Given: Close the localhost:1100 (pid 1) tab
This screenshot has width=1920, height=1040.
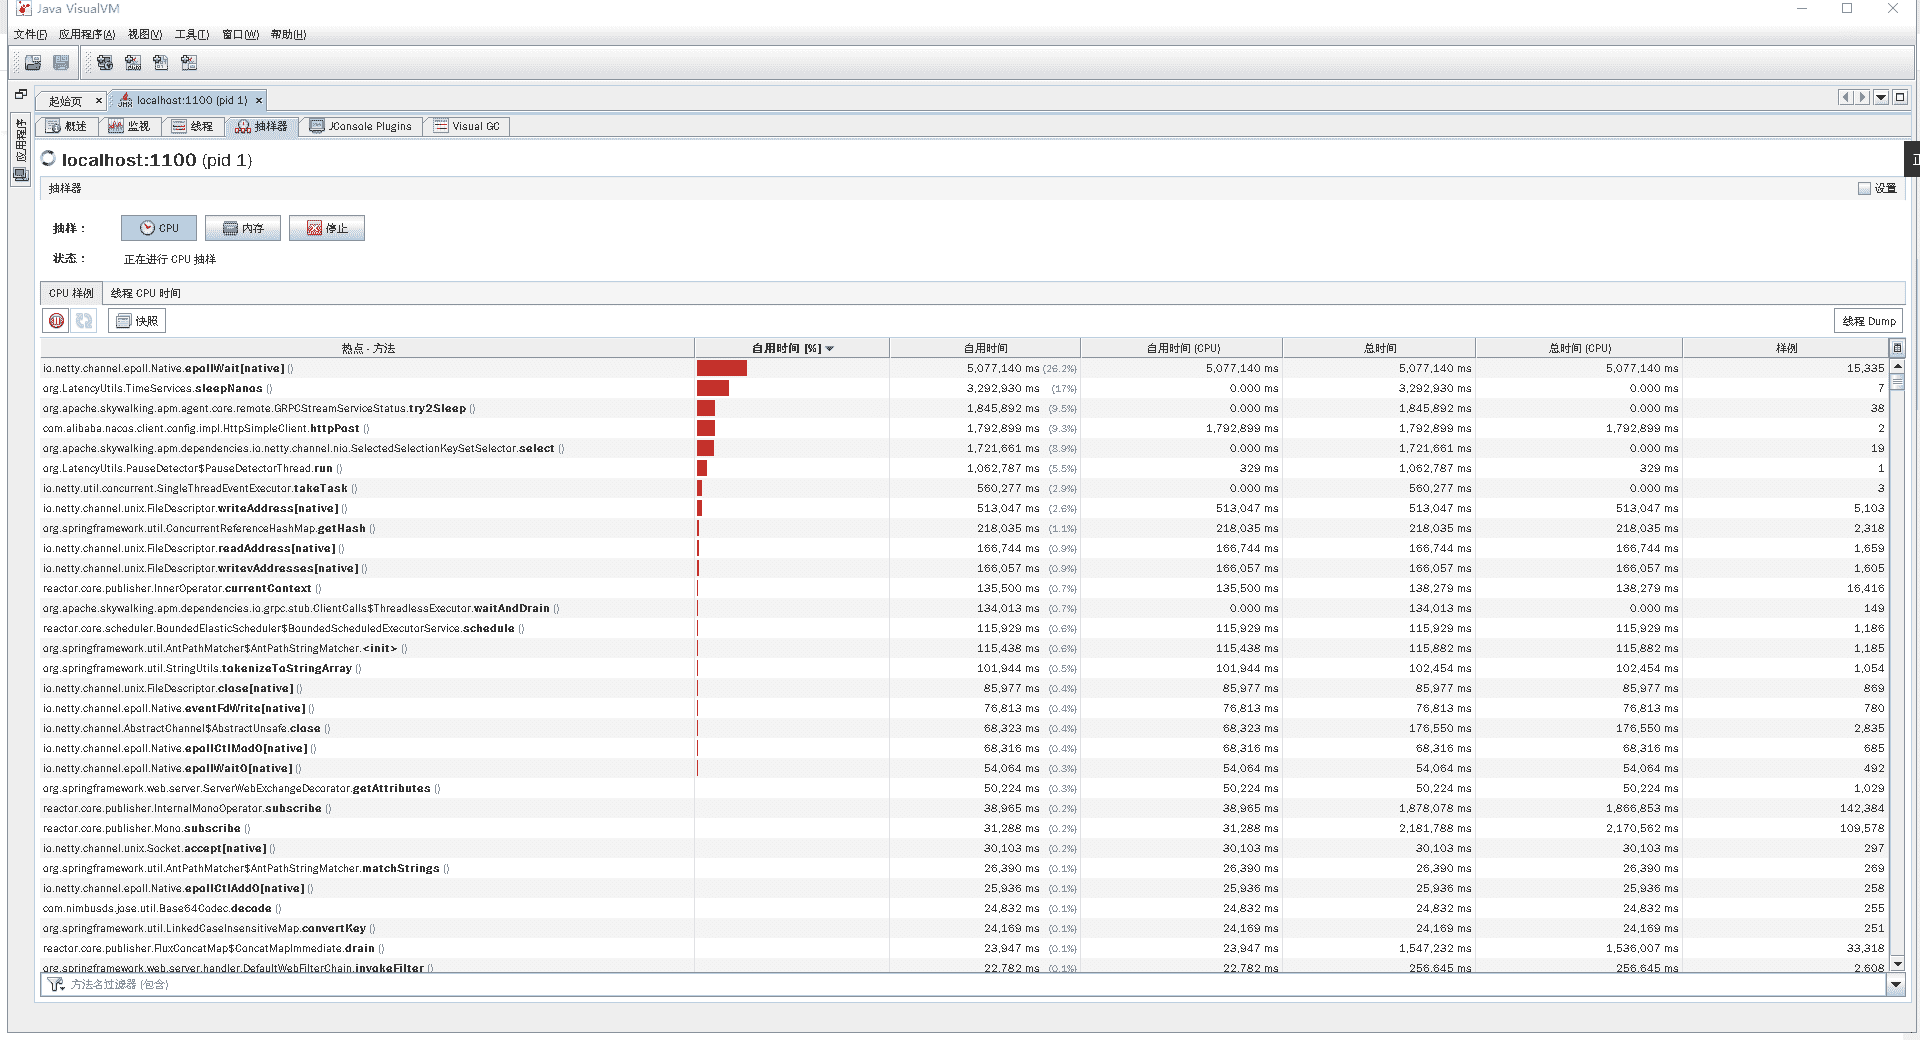Looking at the screenshot, I should 259,101.
